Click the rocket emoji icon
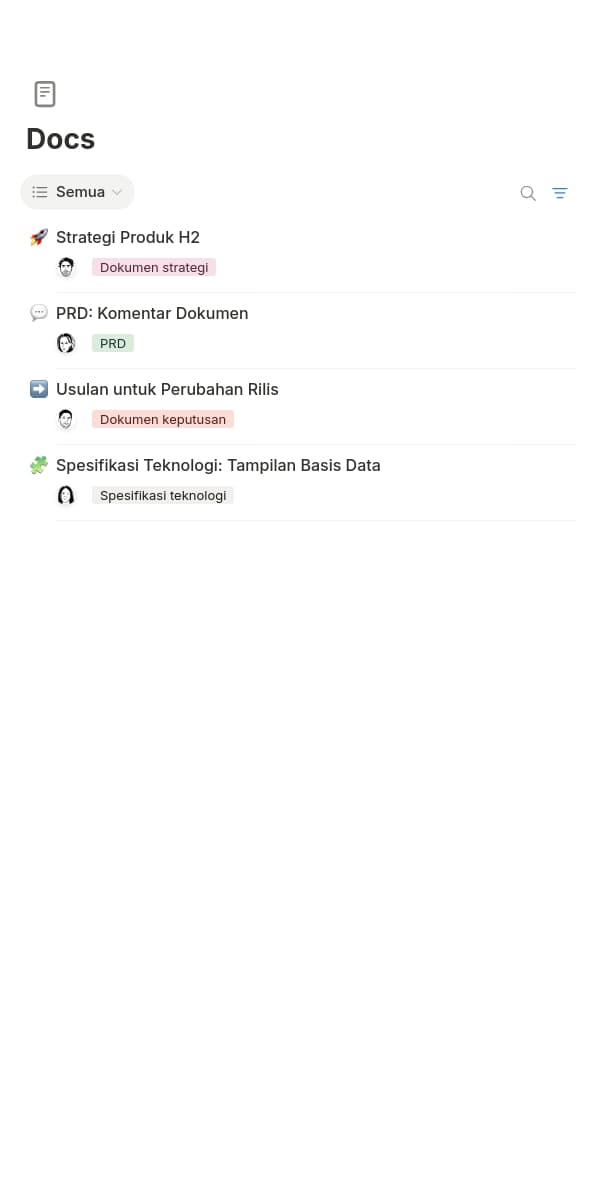The image size is (600, 1200). [x=39, y=237]
